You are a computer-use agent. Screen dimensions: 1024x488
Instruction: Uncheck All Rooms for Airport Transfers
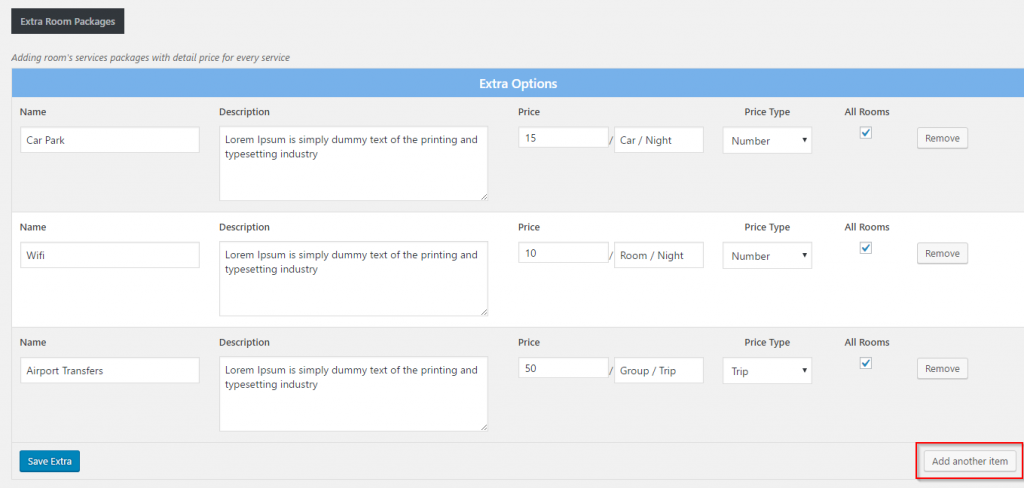coord(866,363)
